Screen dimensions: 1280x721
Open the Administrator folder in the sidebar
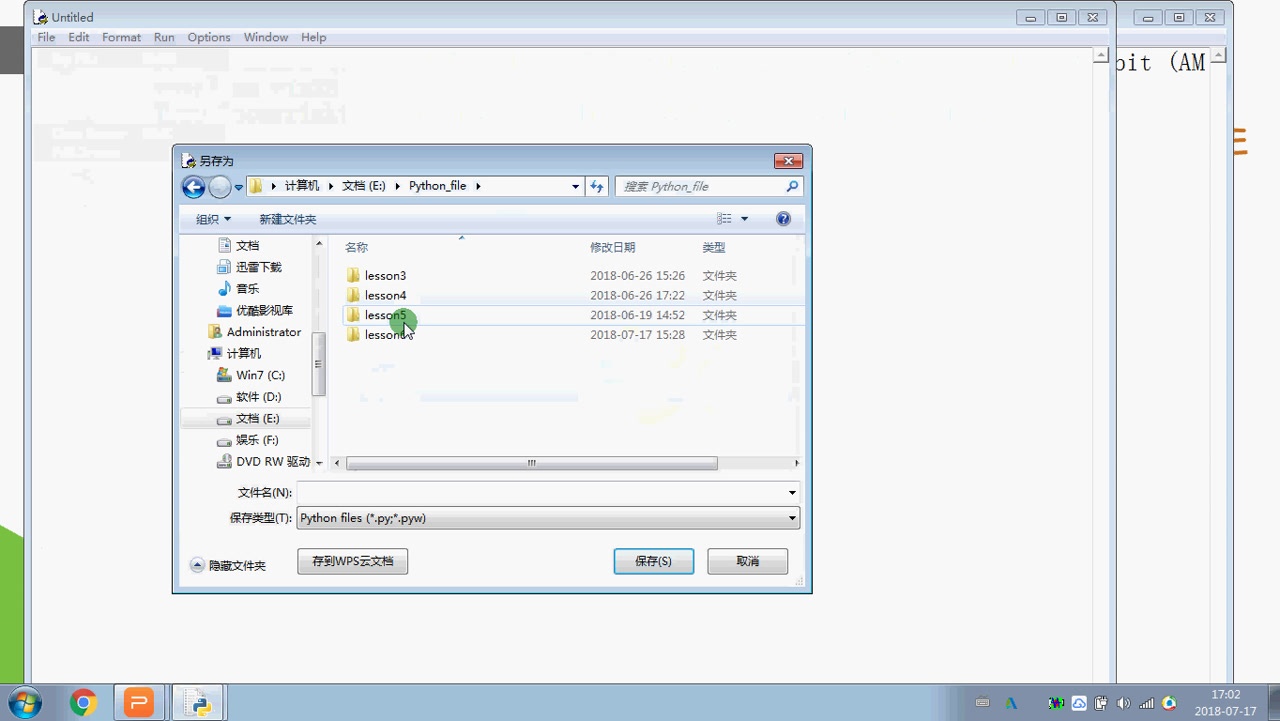point(263,332)
